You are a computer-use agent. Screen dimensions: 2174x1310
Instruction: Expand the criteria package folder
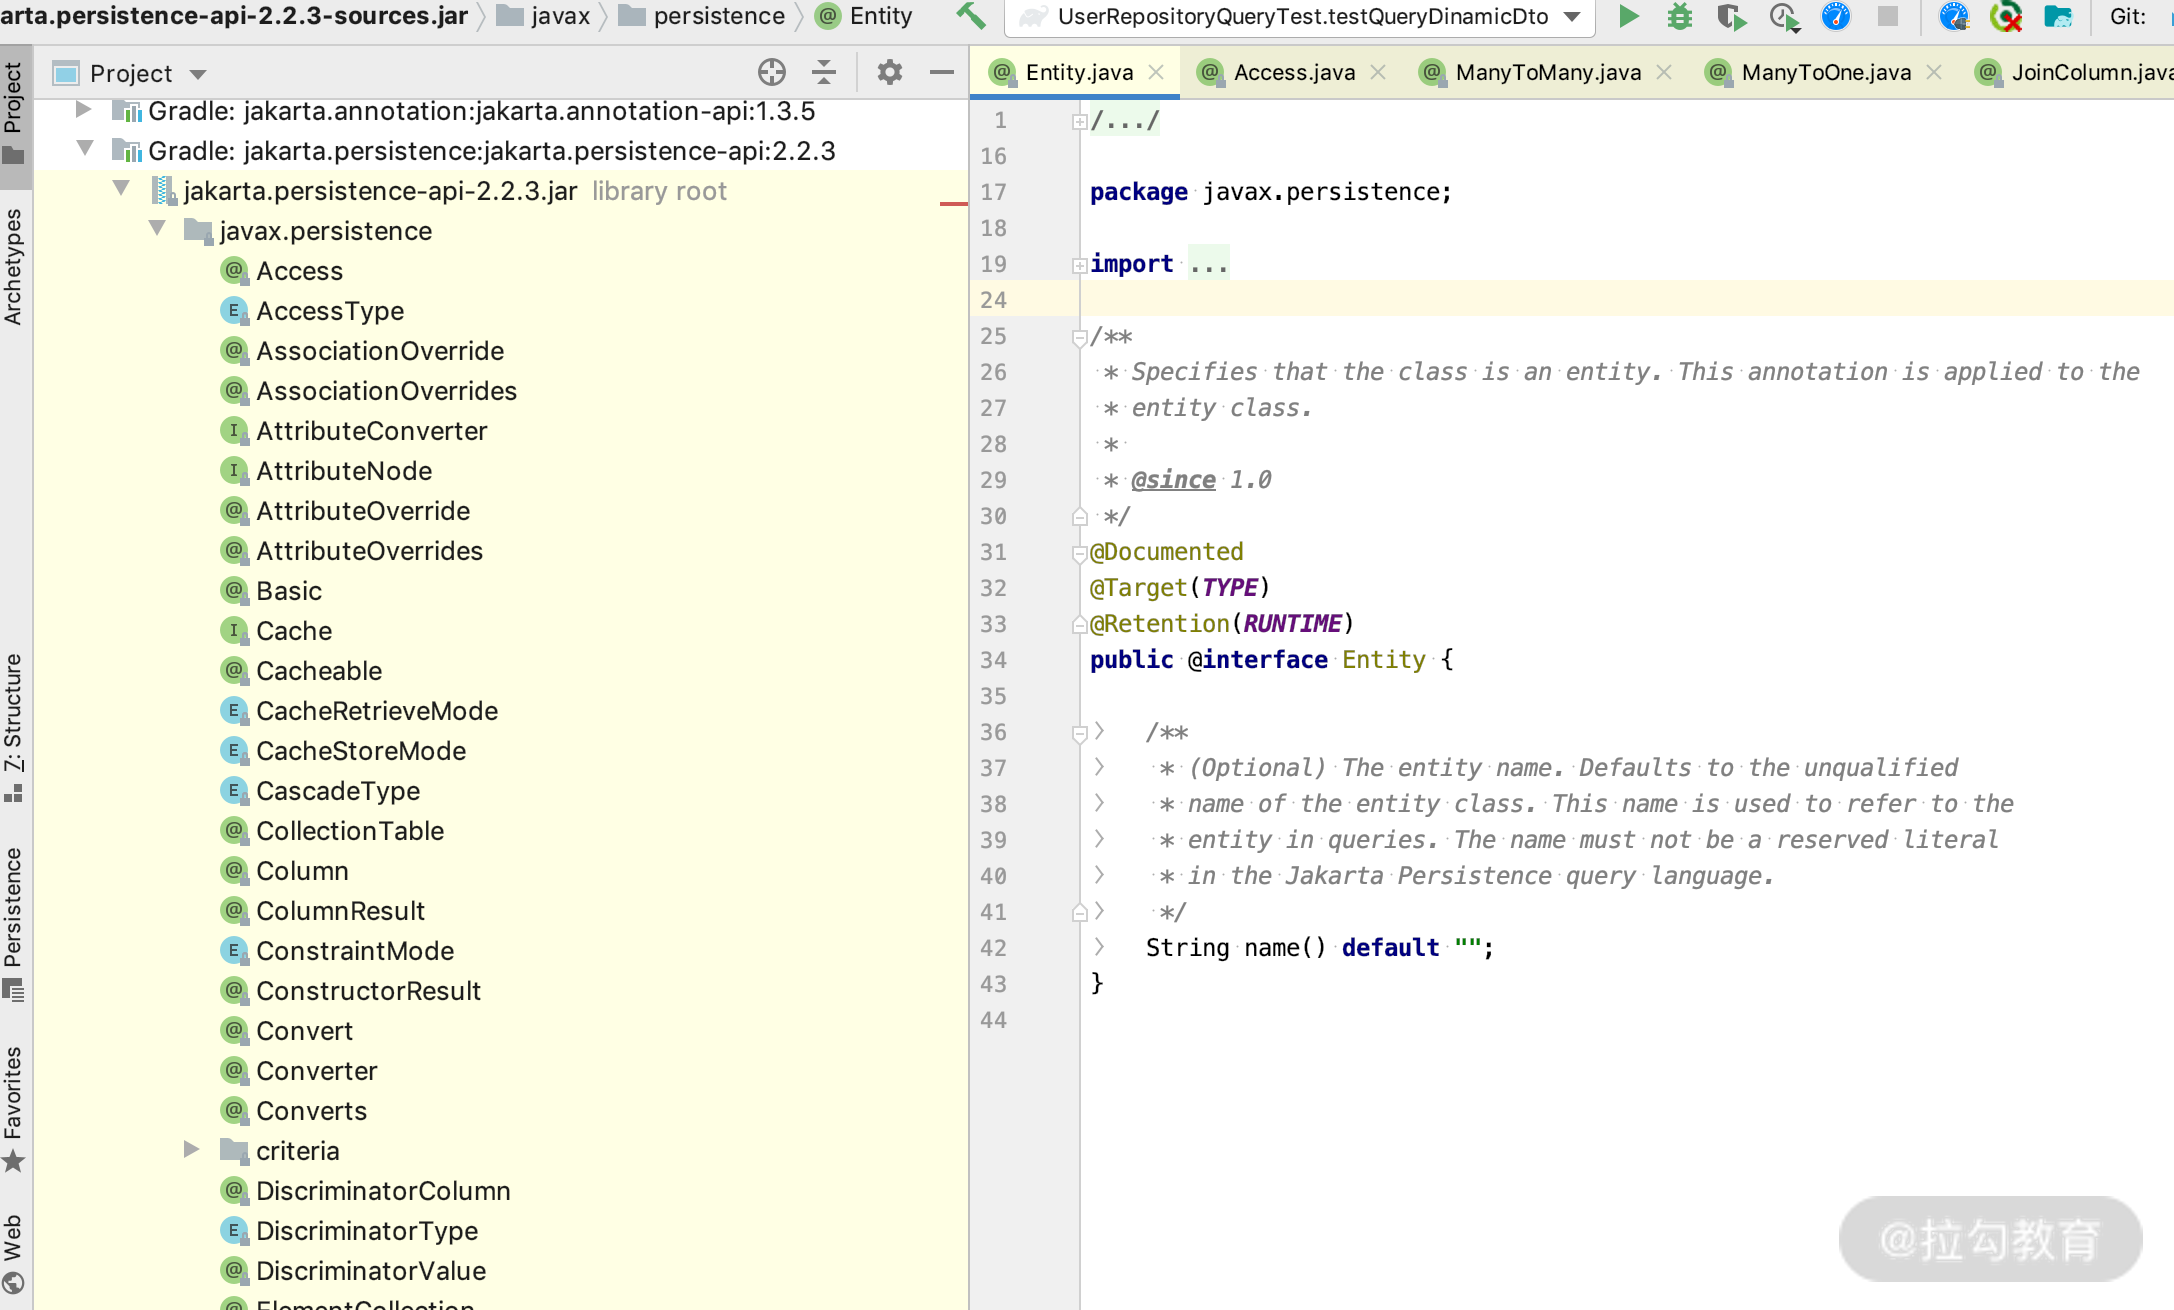click(x=191, y=1150)
